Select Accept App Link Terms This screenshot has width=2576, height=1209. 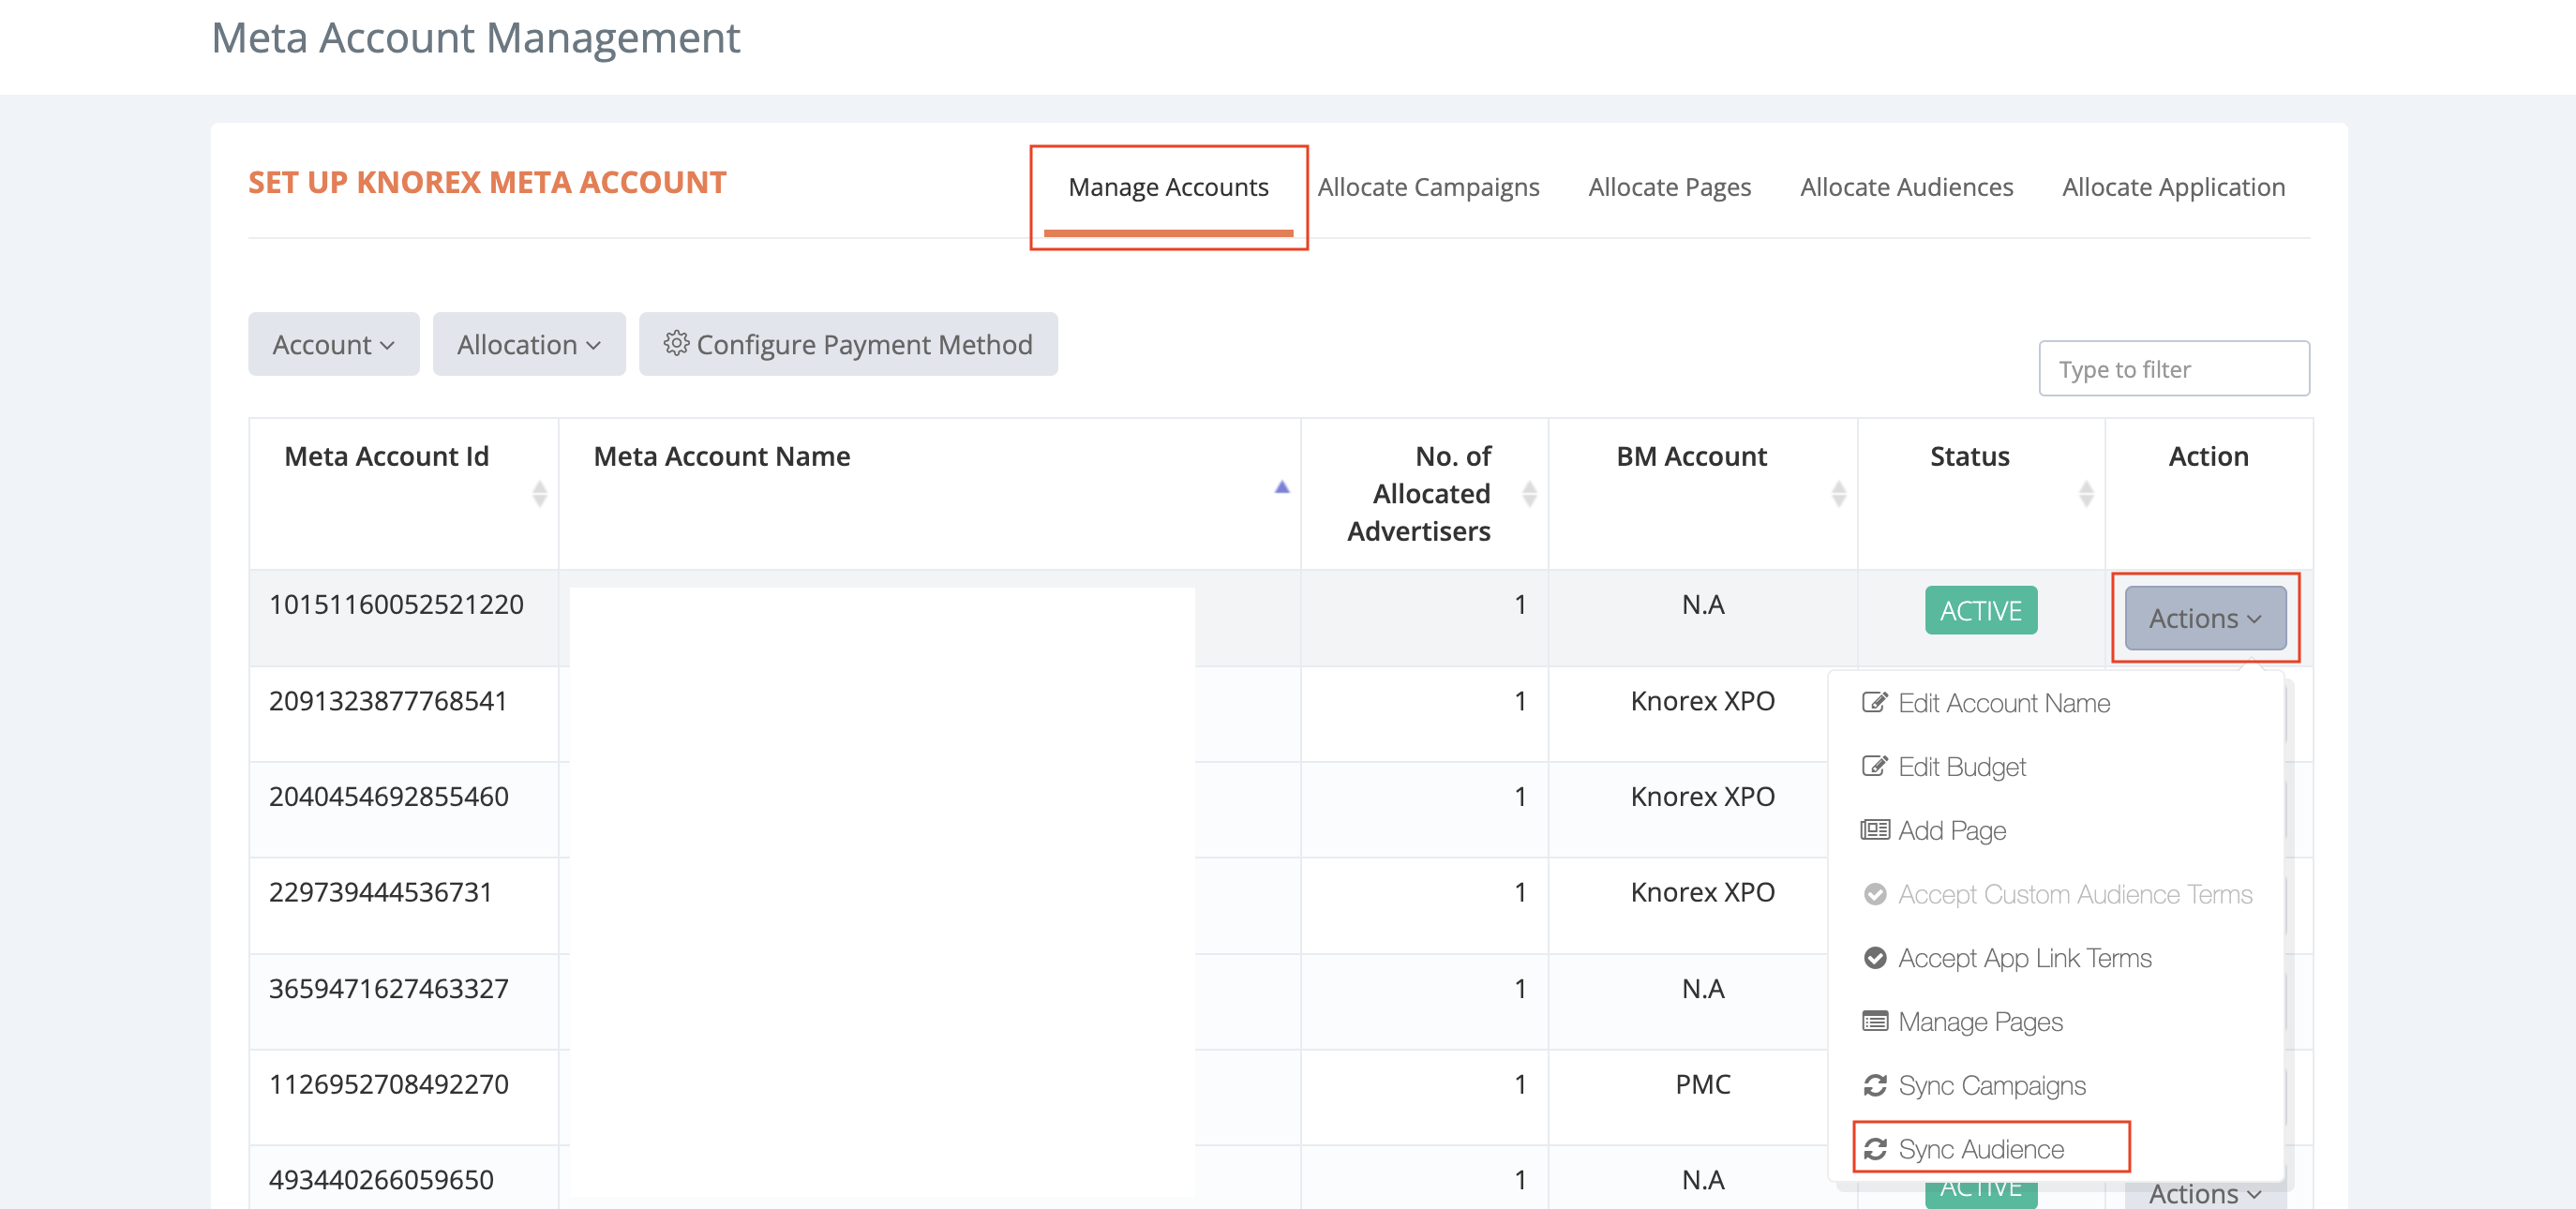tap(2006, 958)
